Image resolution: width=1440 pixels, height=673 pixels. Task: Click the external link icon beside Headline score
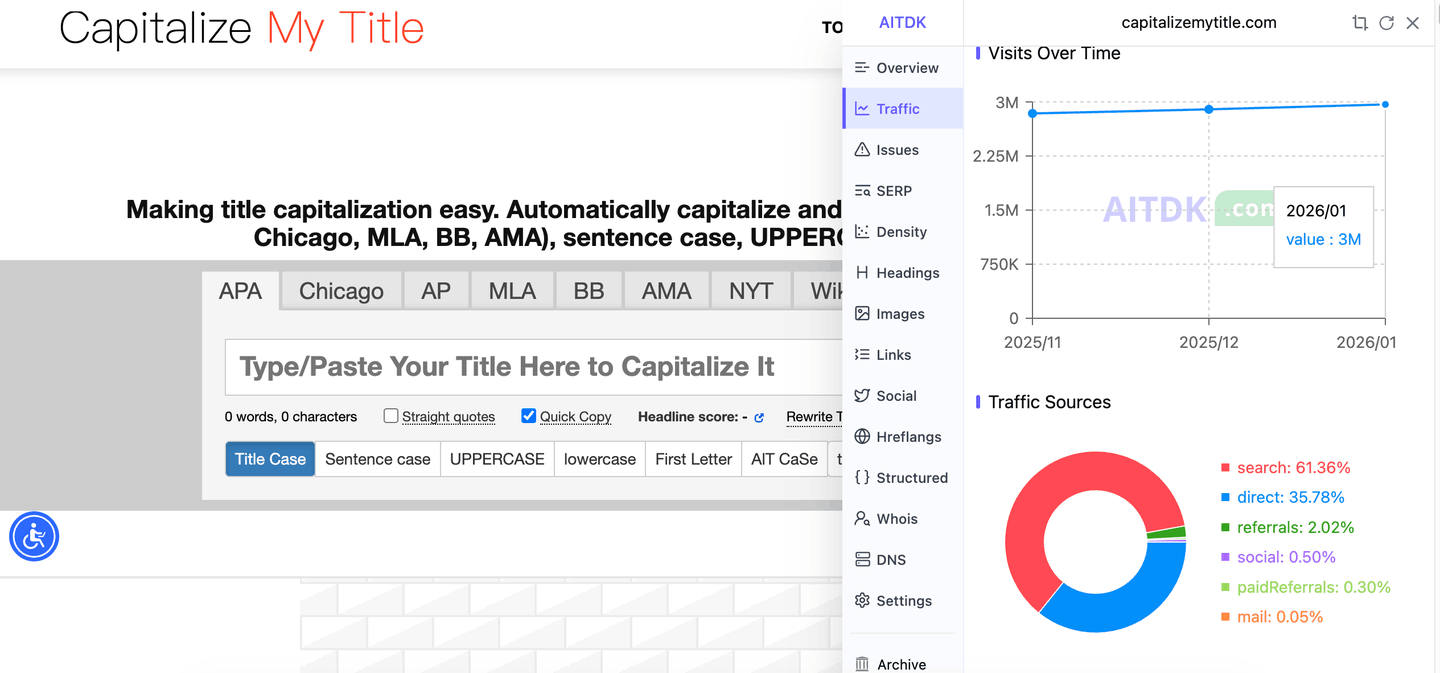759,417
